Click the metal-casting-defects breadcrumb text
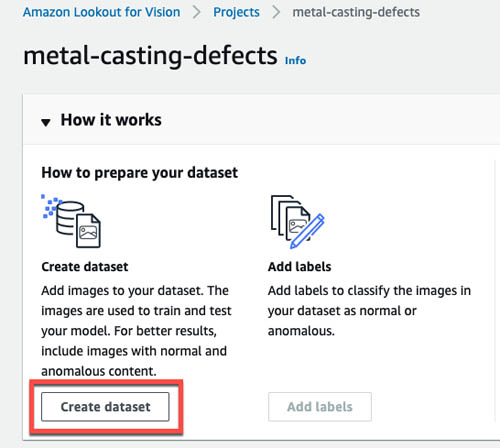This screenshot has height=448, width=500. [356, 12]
